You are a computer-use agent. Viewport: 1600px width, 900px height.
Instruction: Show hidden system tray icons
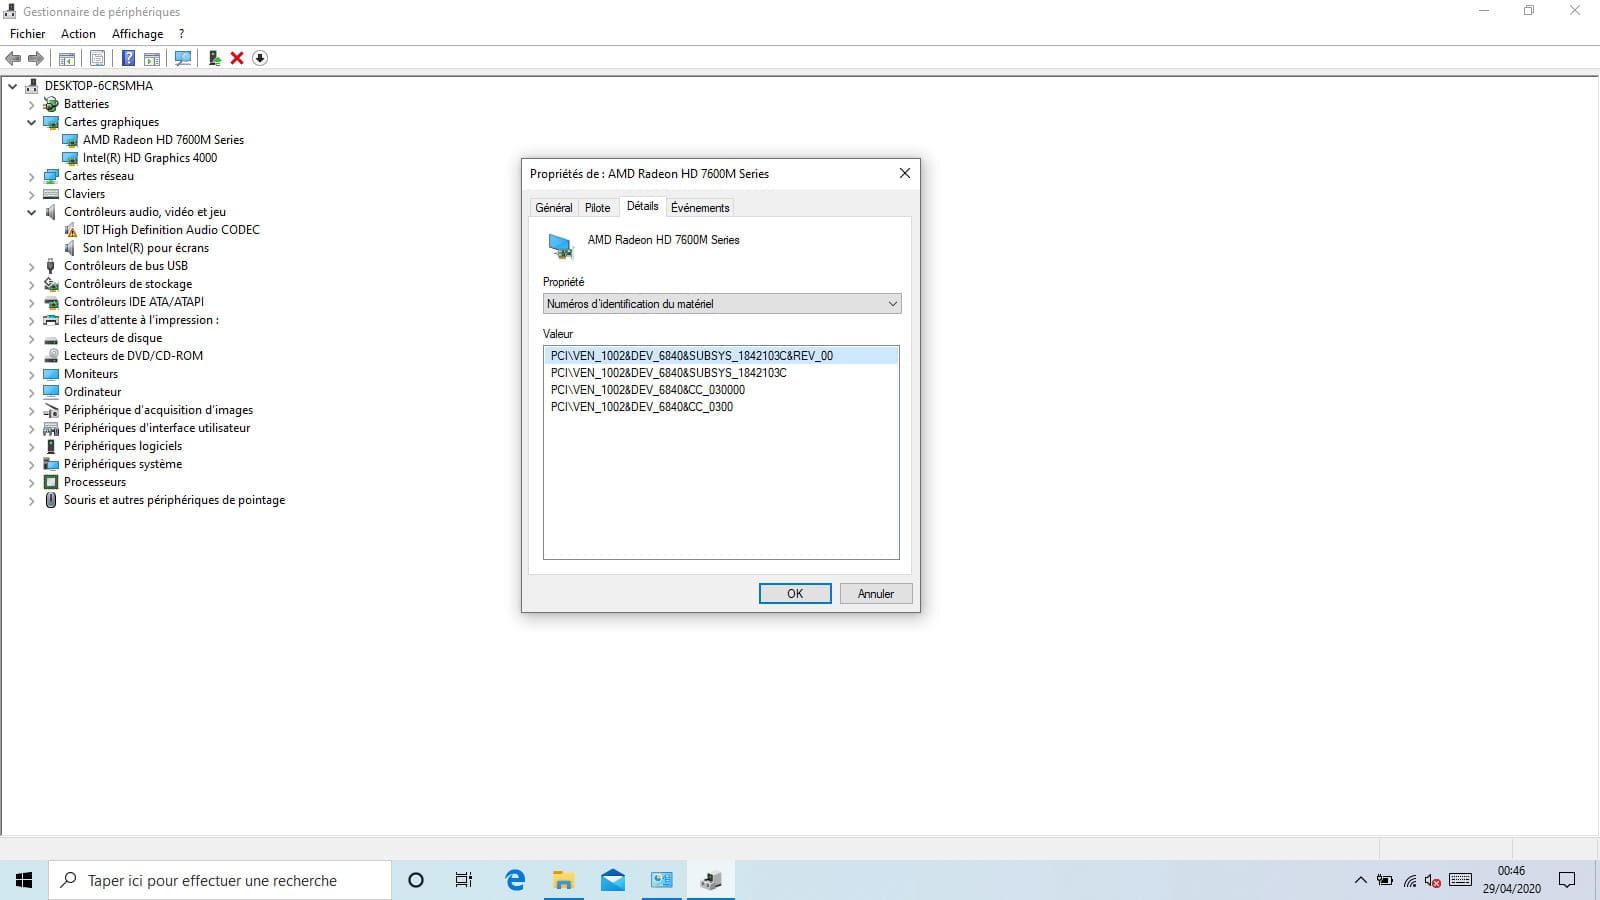point(1360,881)
